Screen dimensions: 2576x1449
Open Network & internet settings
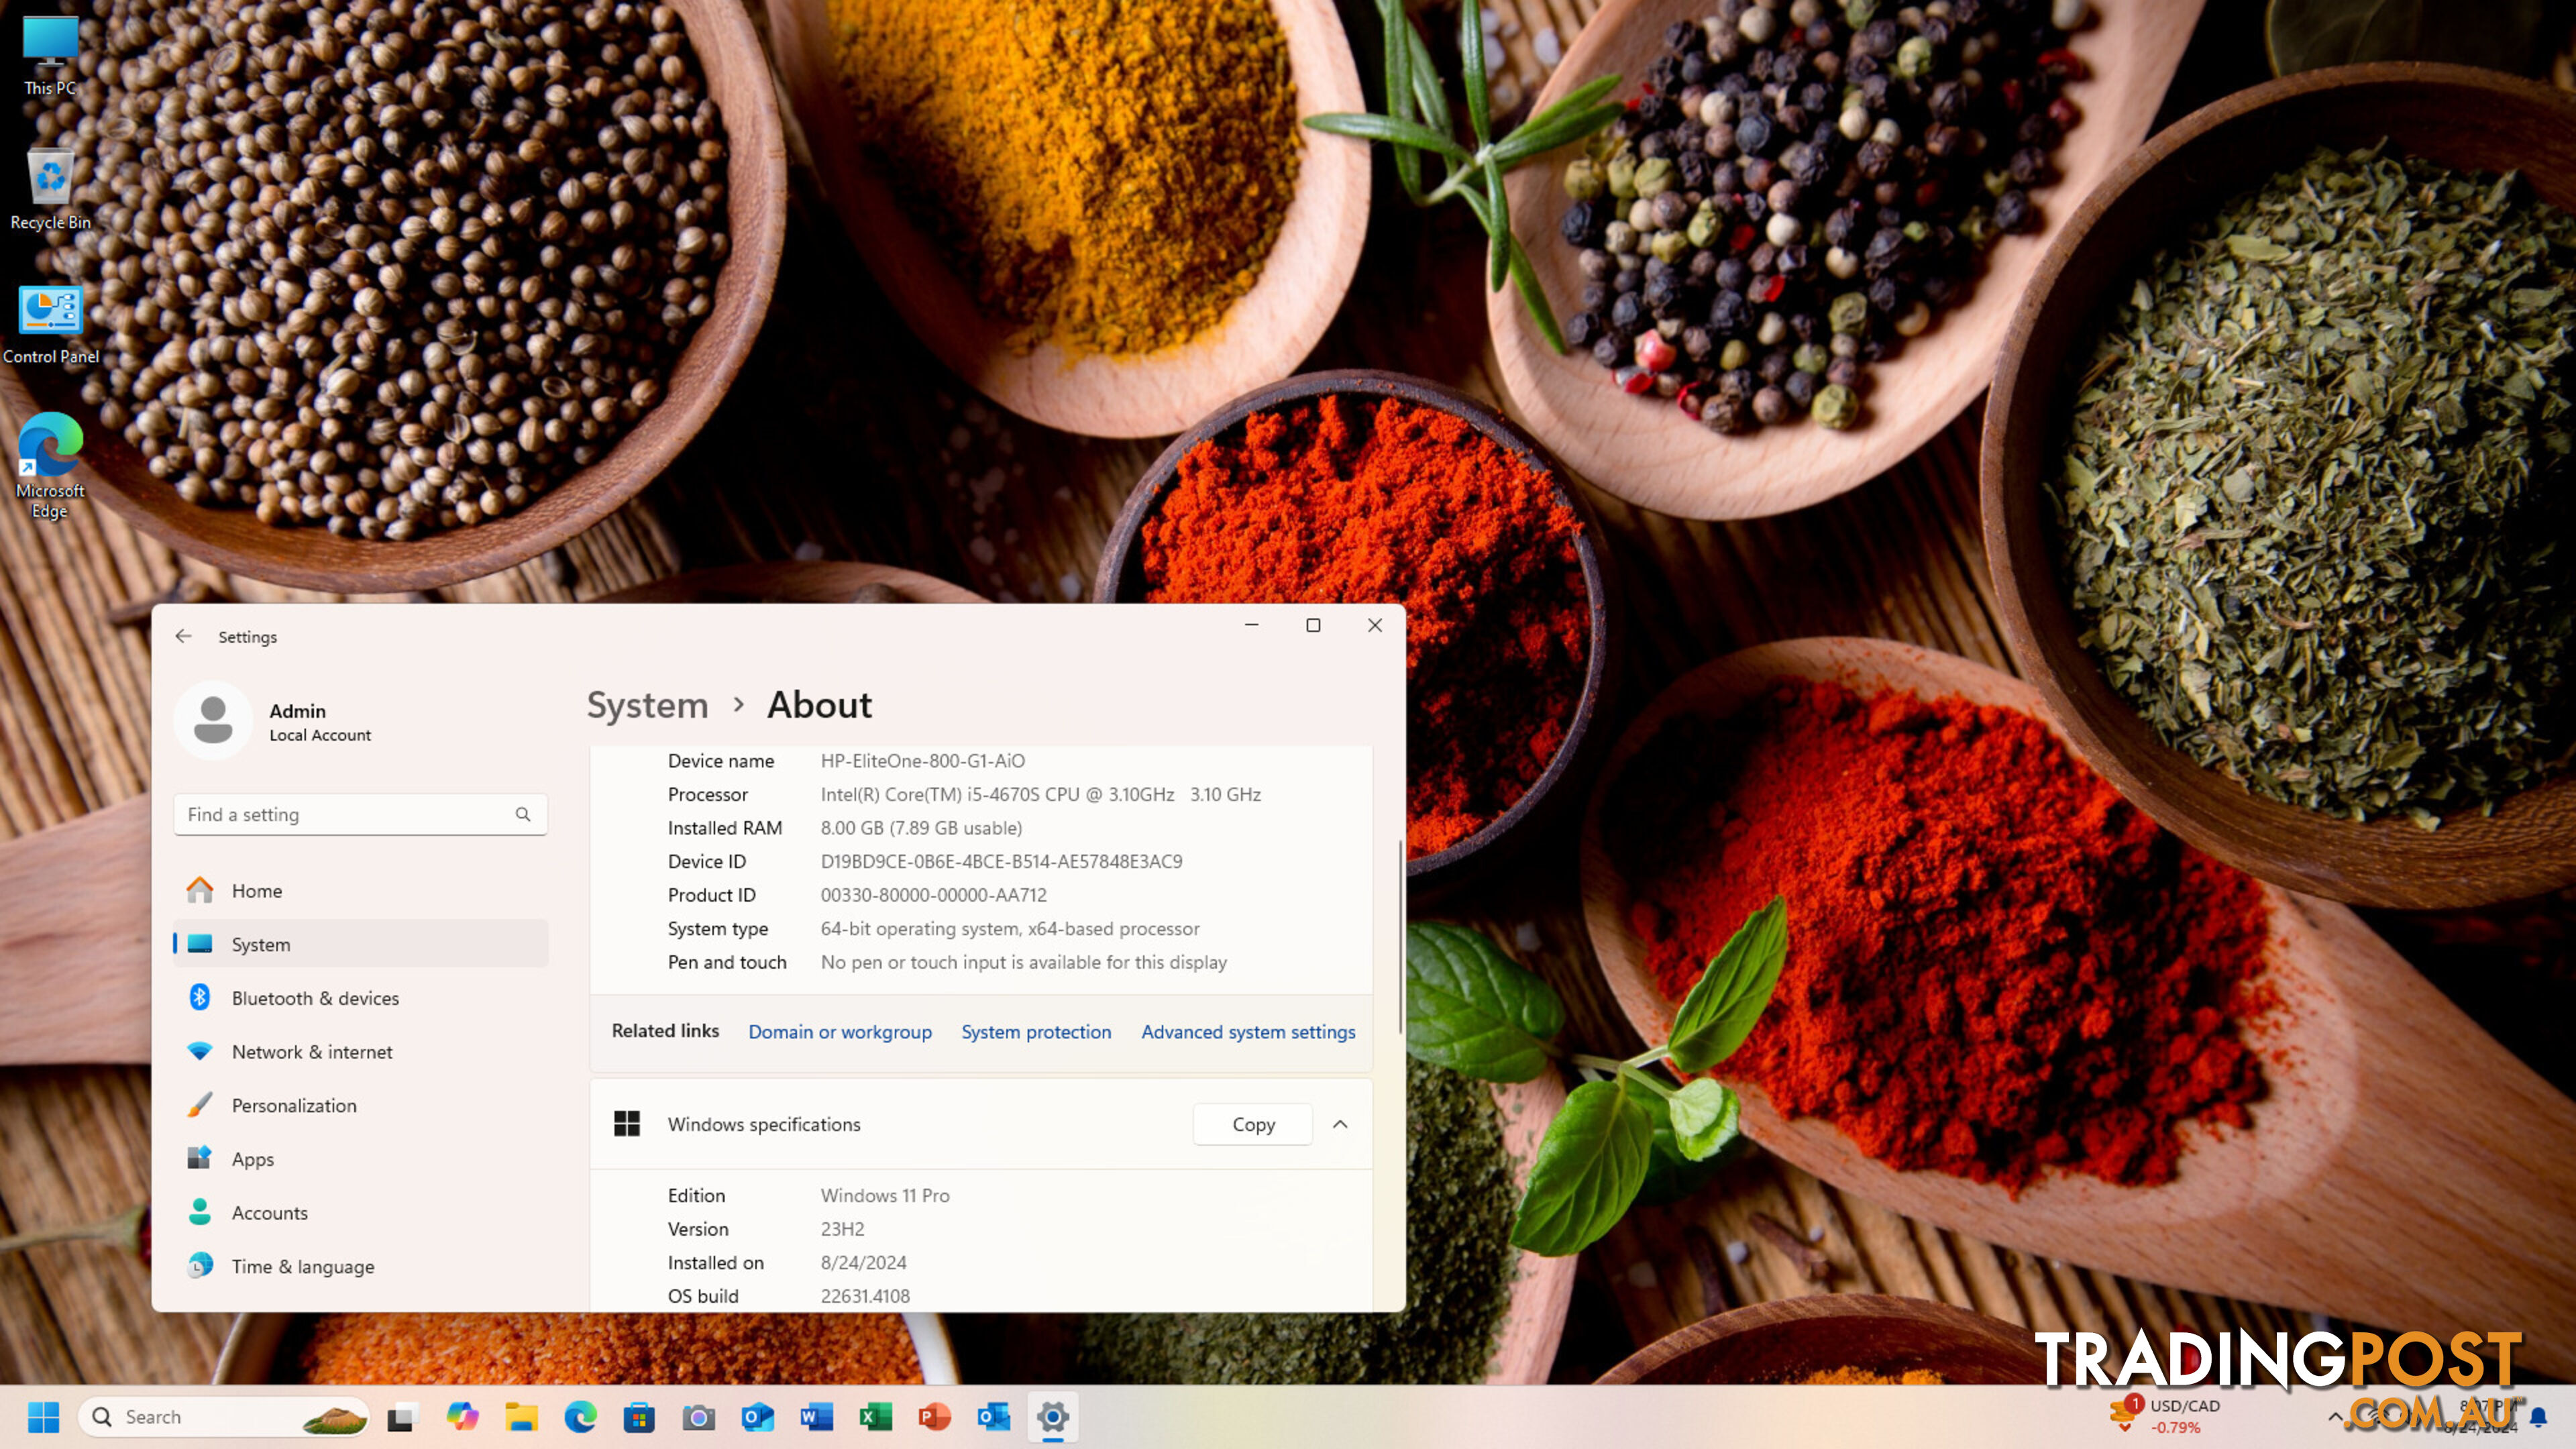(360, 1051)
